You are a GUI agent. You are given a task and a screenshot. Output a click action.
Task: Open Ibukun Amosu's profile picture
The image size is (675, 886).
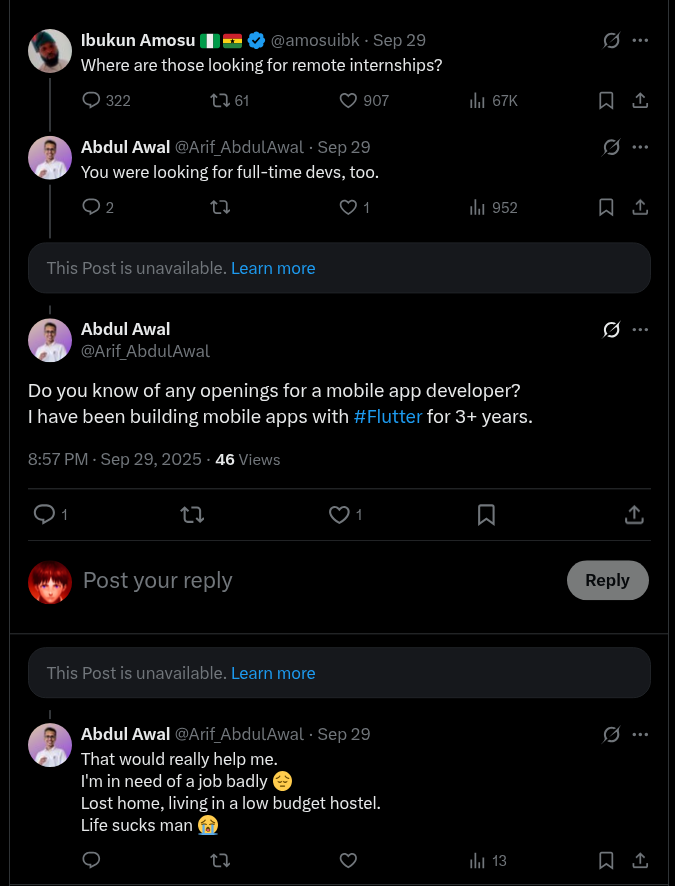pos(50,51)
